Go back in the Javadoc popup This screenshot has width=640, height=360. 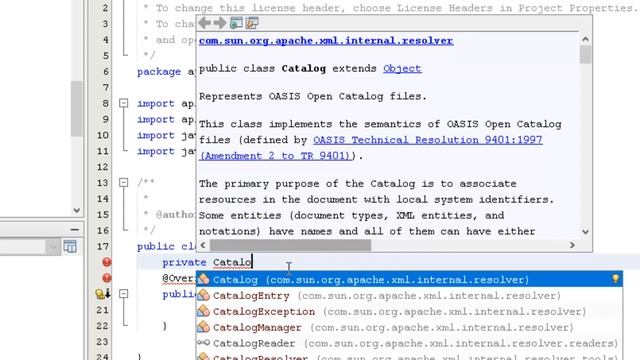pyautogui.click(x=204, y=23)
